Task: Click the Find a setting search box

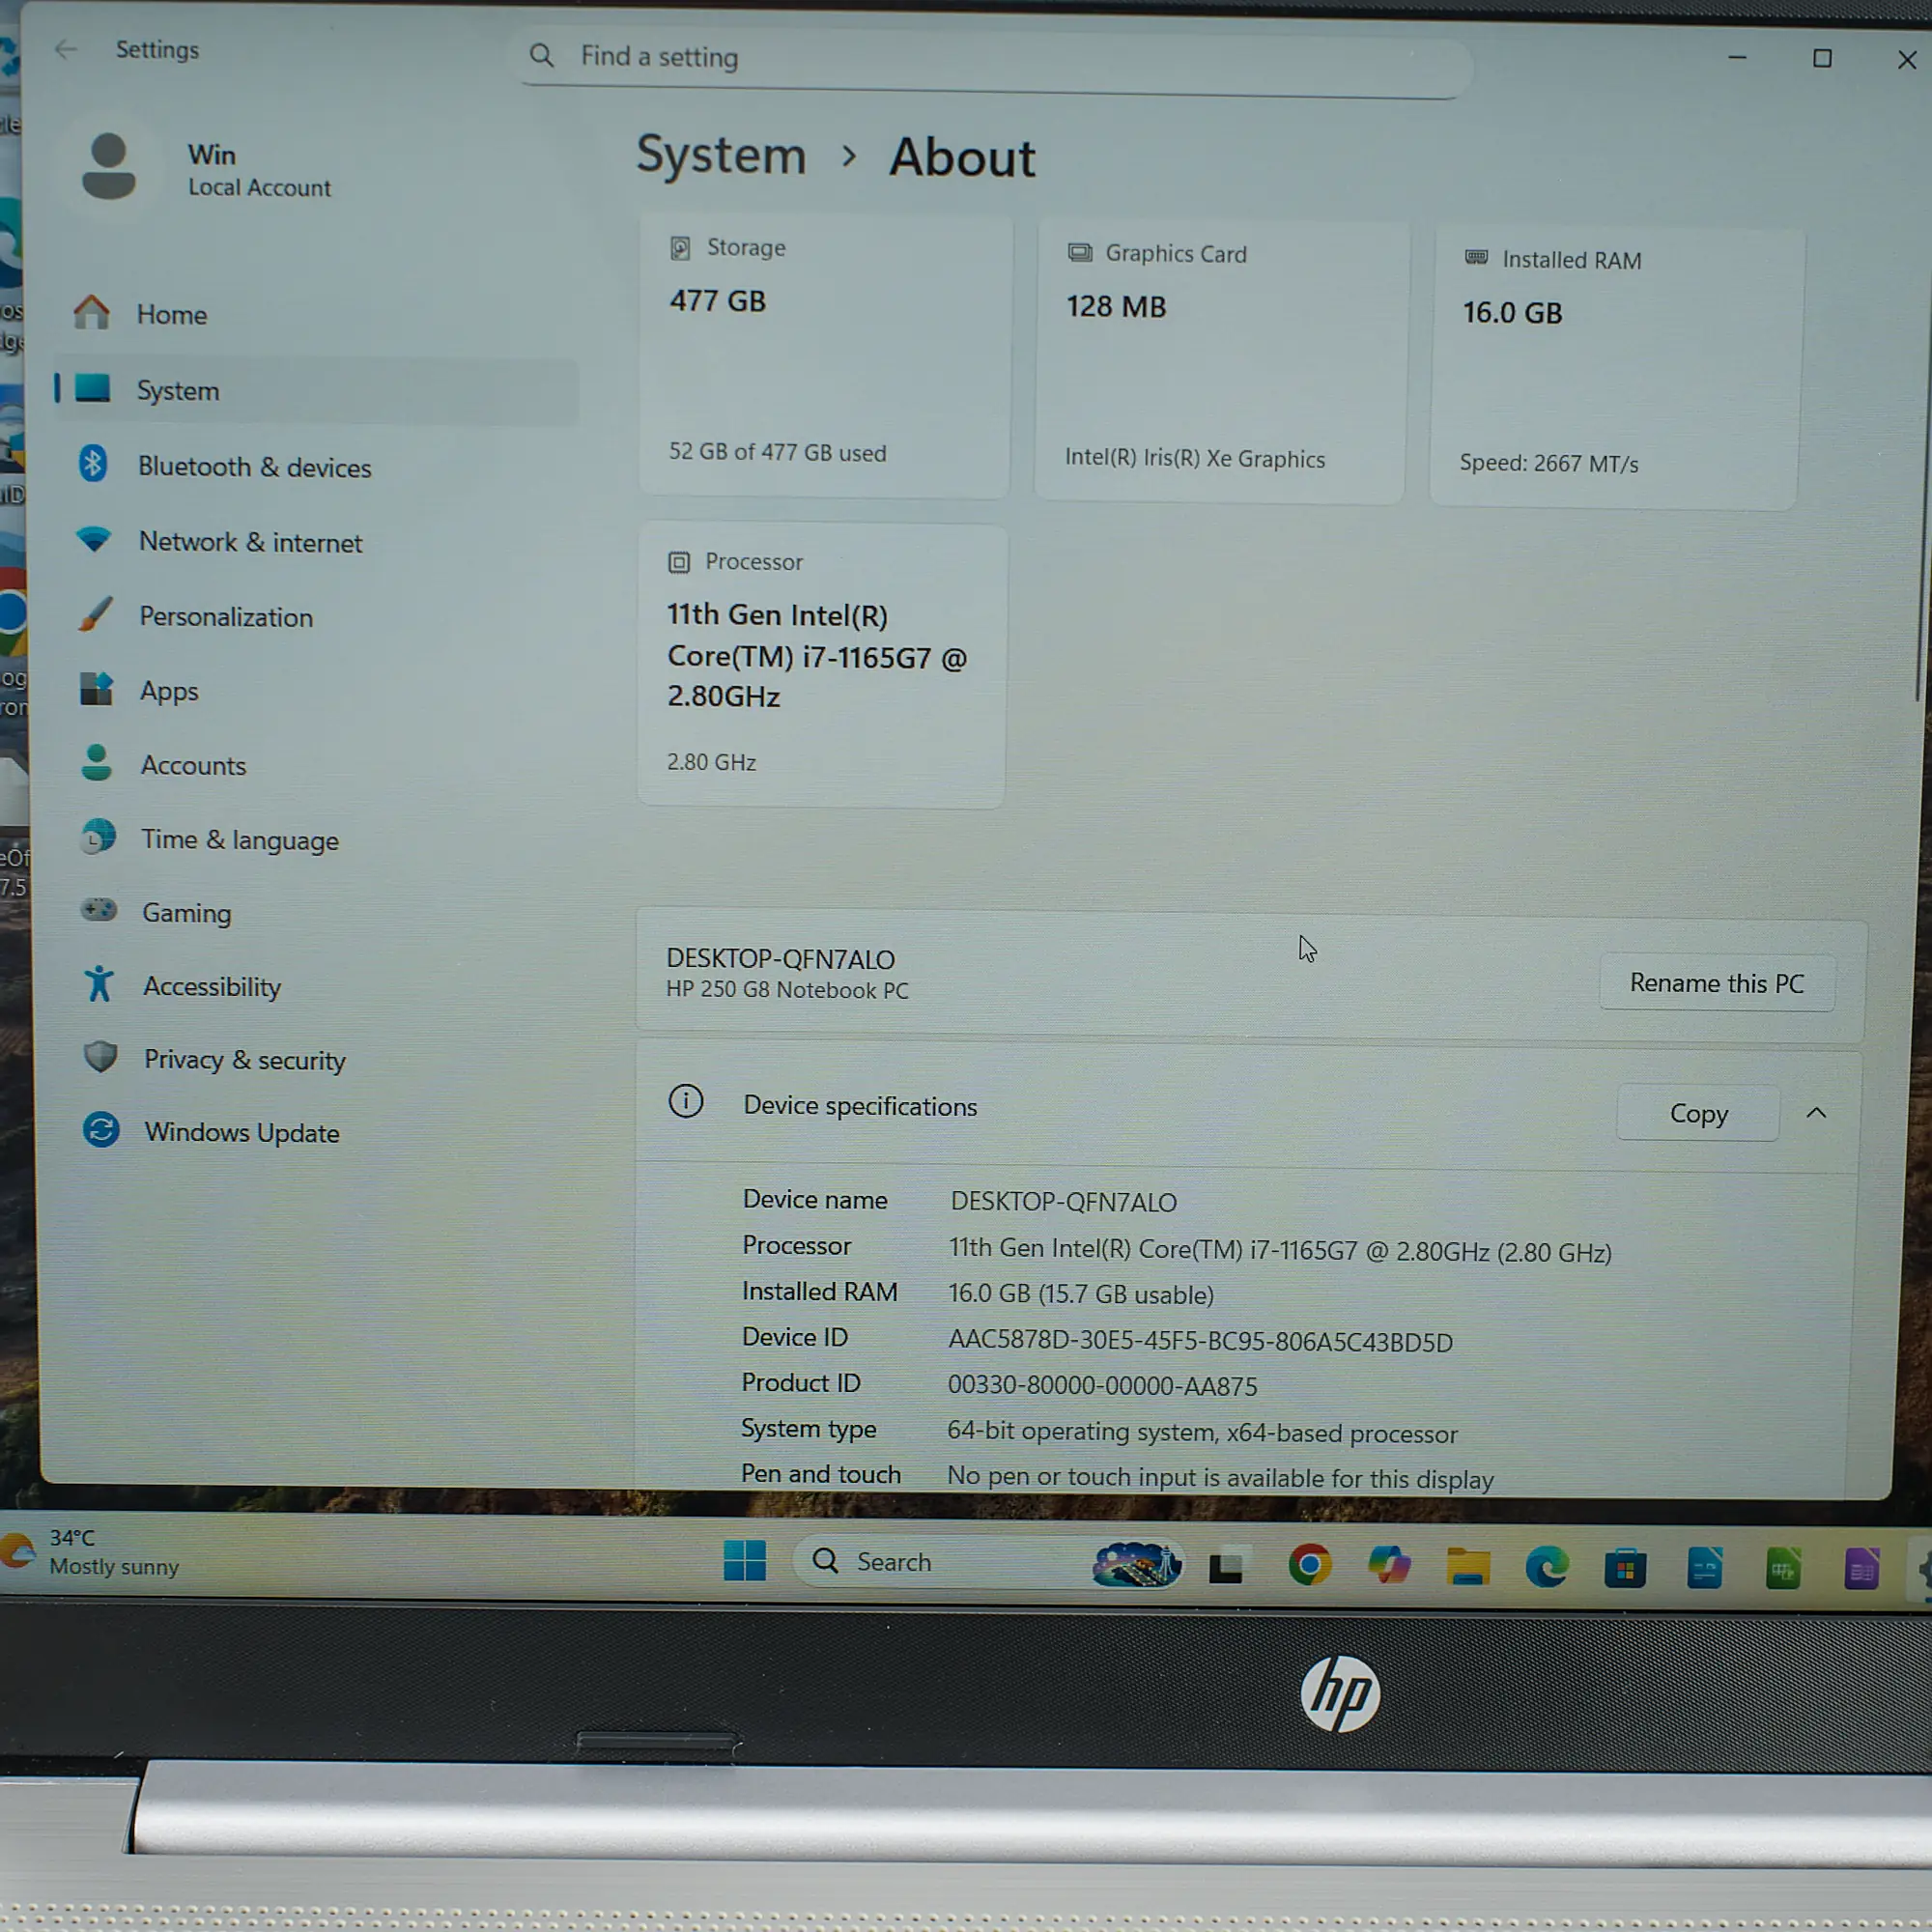Action: (992, 61)
